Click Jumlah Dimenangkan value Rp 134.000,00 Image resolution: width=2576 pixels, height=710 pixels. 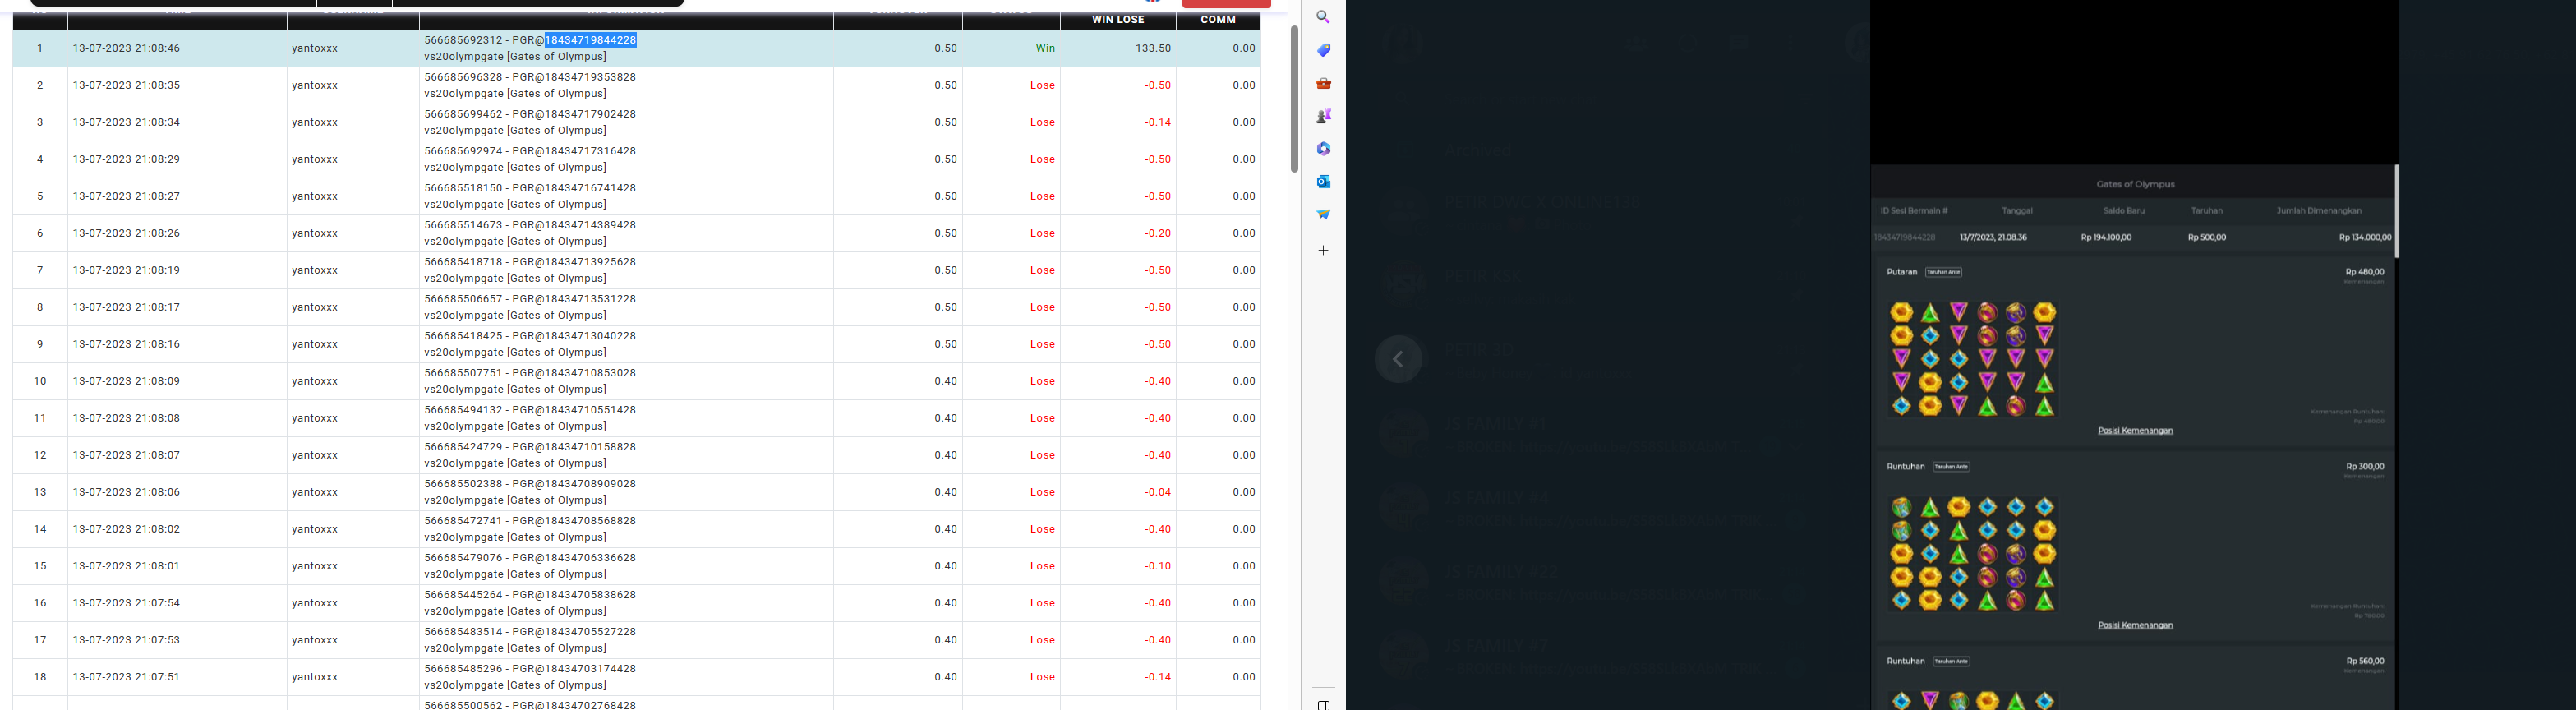pos(2365,238)
